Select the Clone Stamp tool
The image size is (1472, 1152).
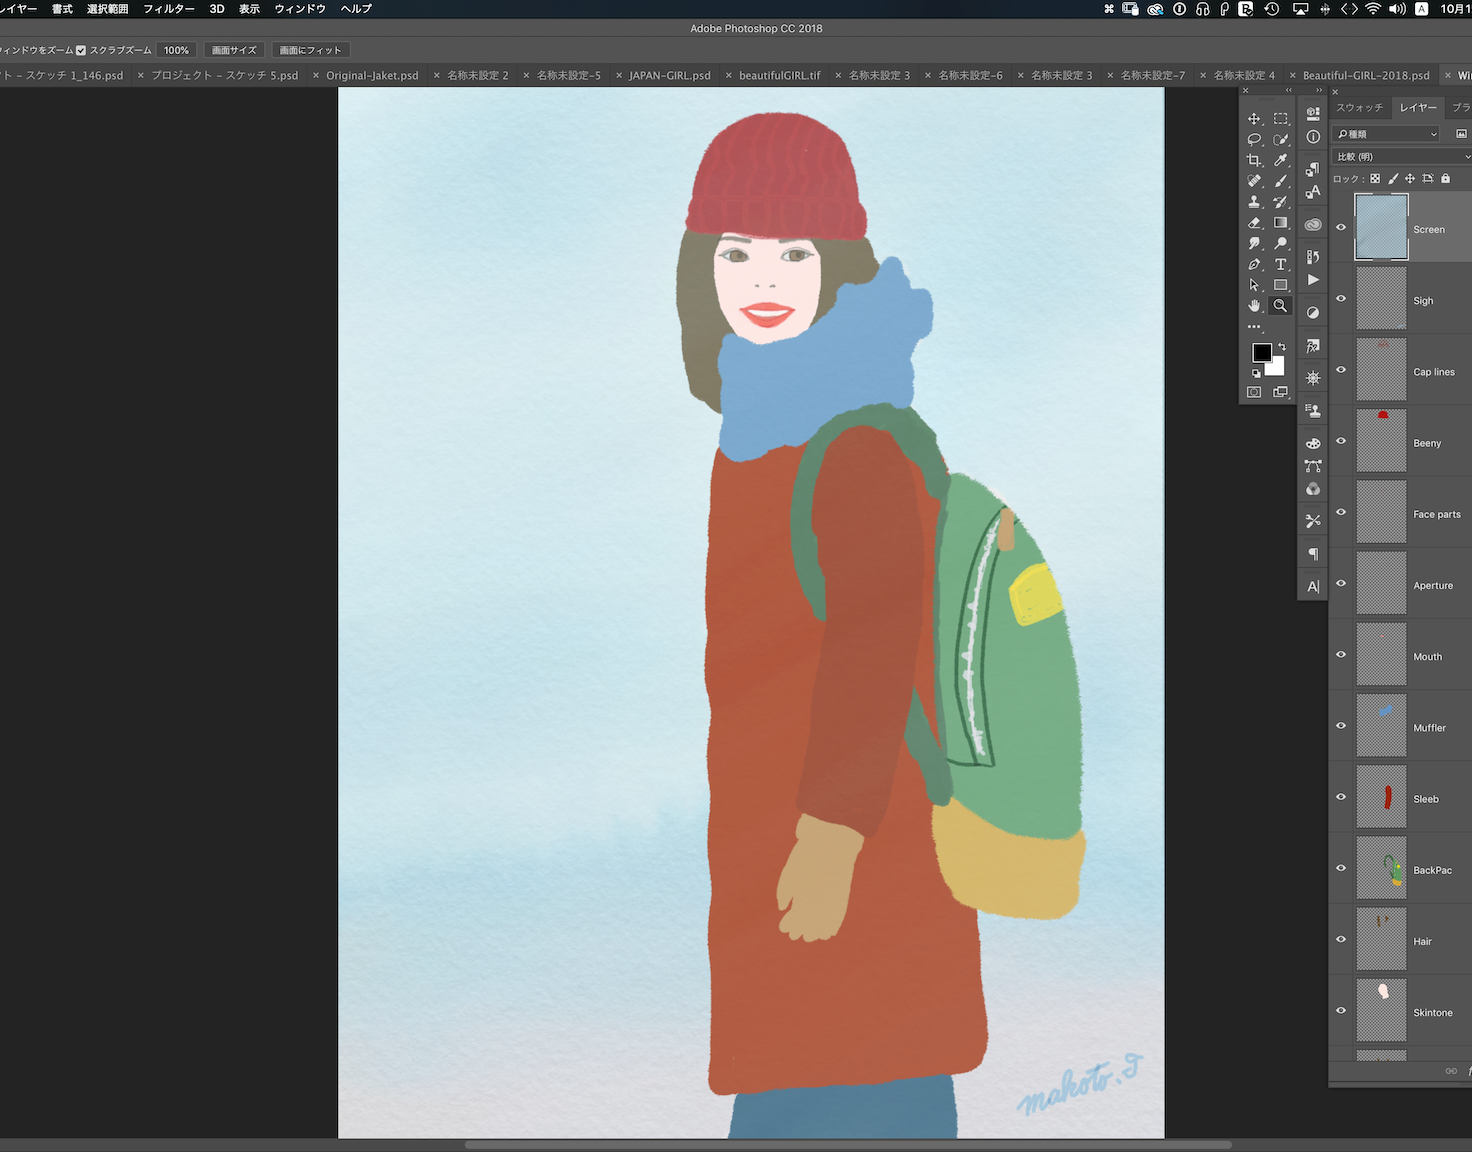pos(1254,202)
